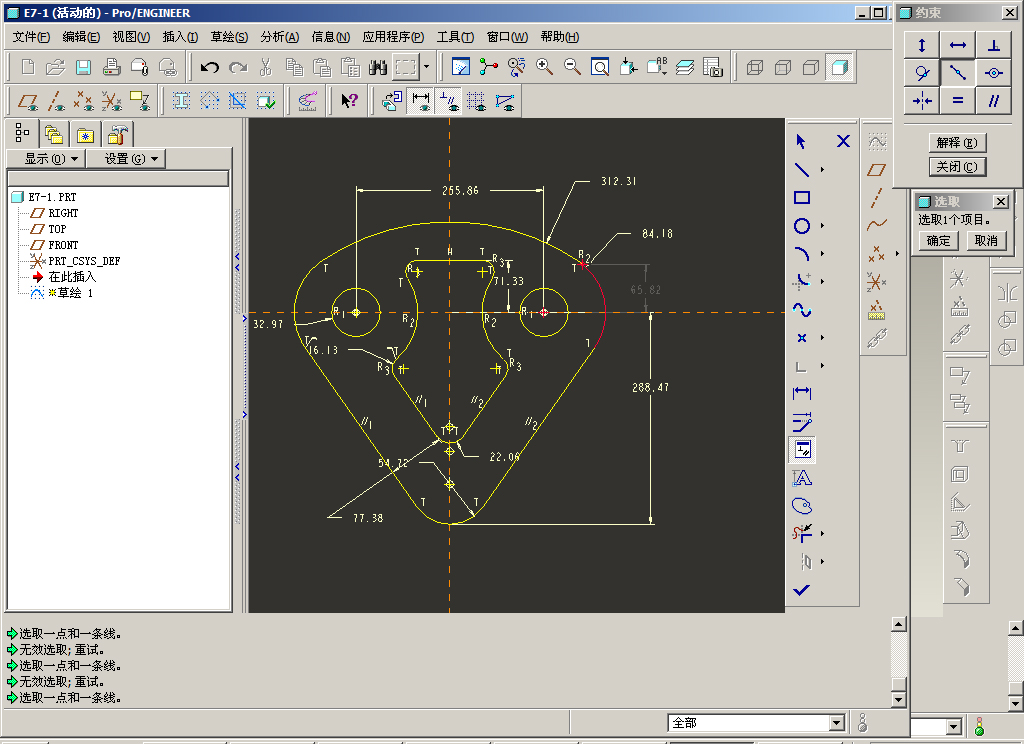Viewport: 1024px width, 744px height.
Task: Click the binoculars Find icon
Action: click(377, 67)
